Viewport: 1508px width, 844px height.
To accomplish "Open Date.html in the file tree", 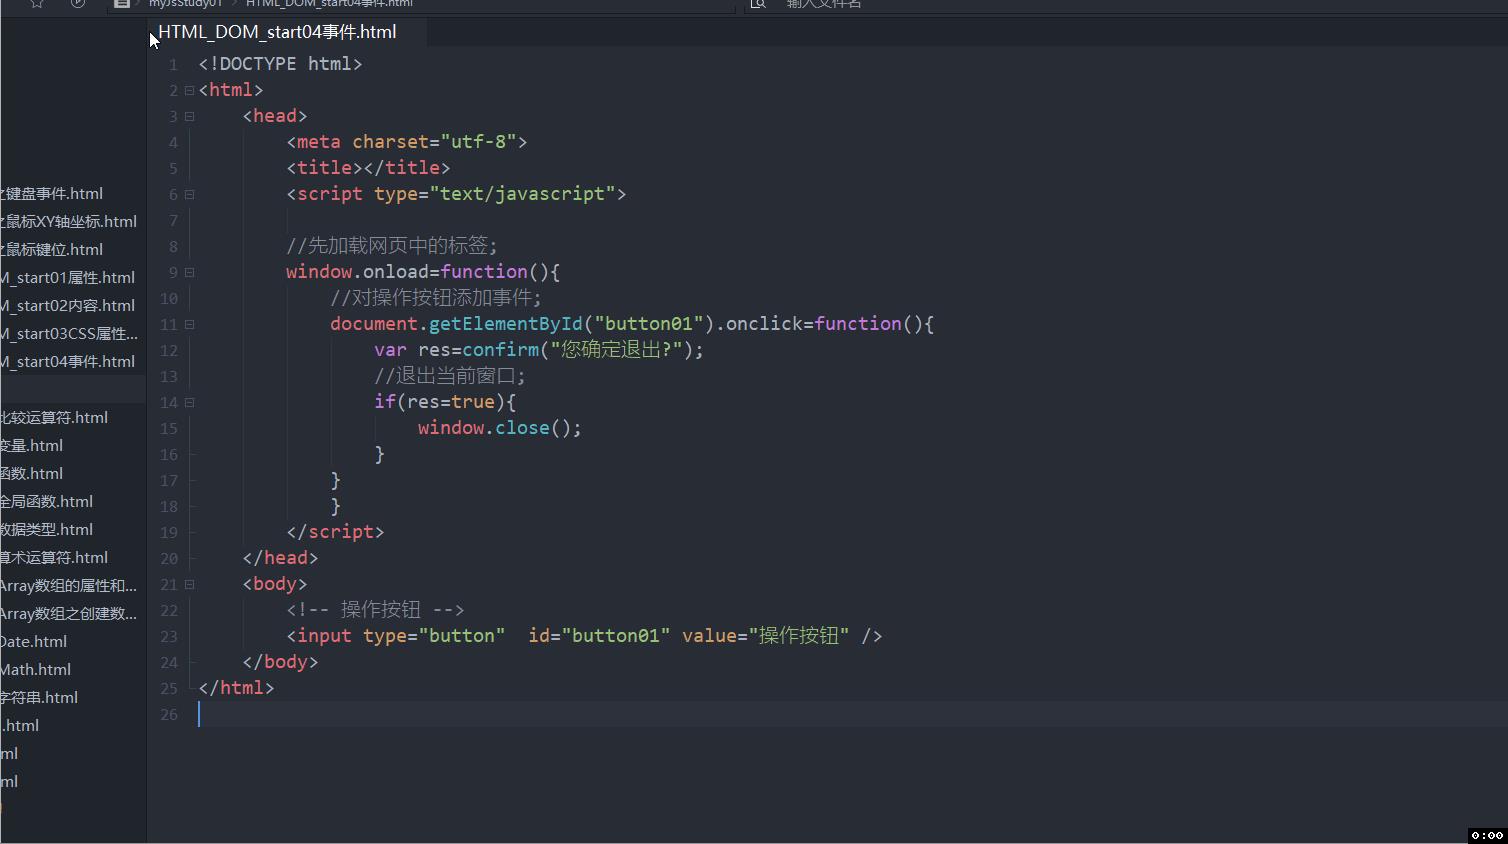I will click(x=34, y=642).
